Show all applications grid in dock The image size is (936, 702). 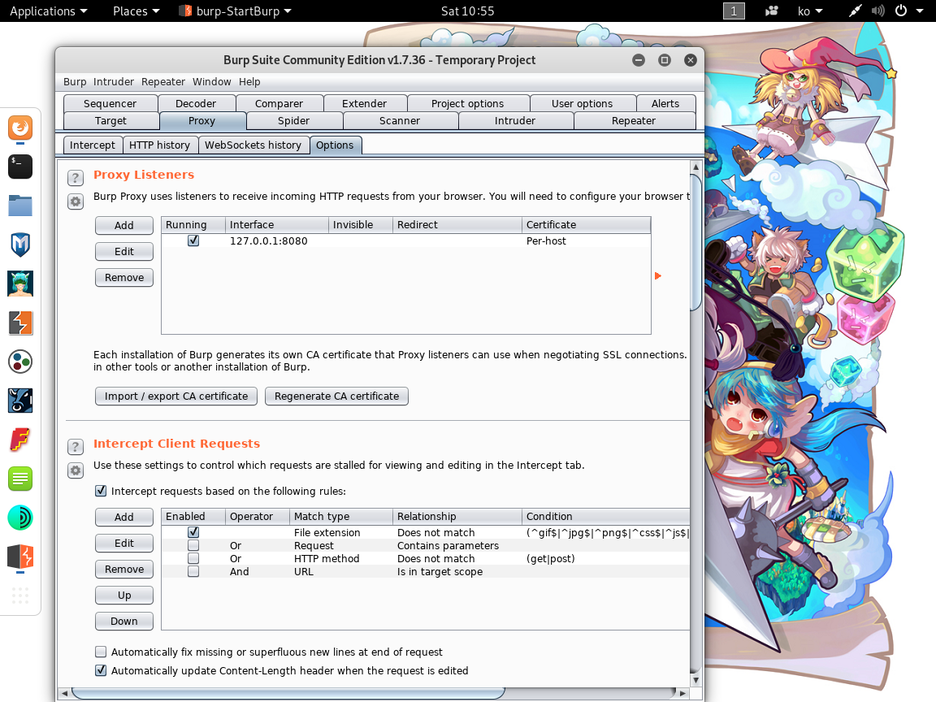[x=20, y=595]
